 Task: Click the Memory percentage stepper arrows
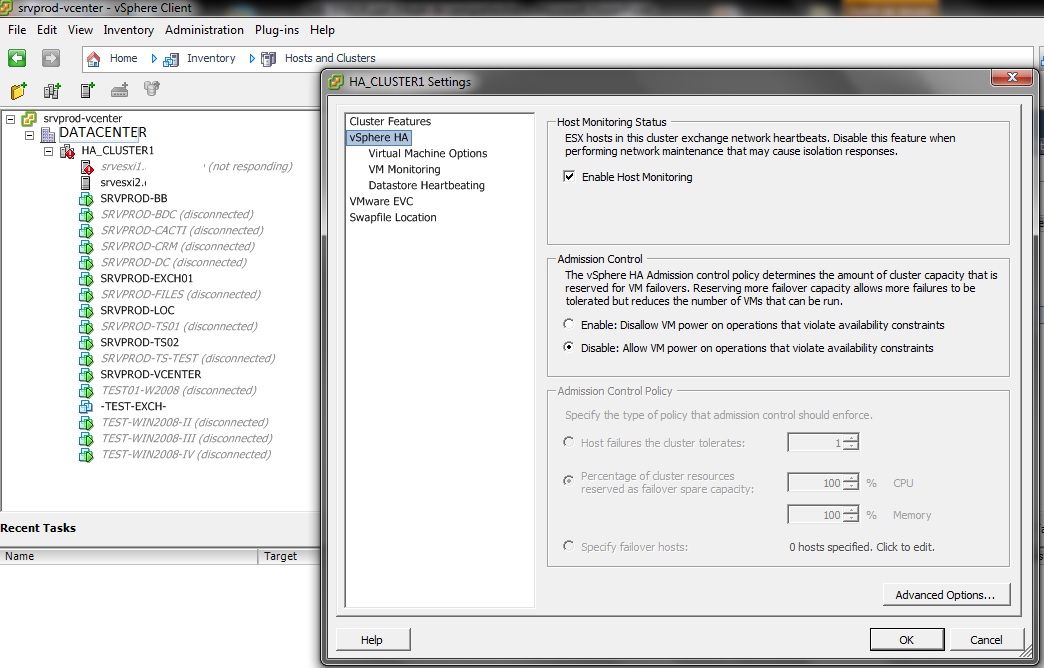click(851, 514)
